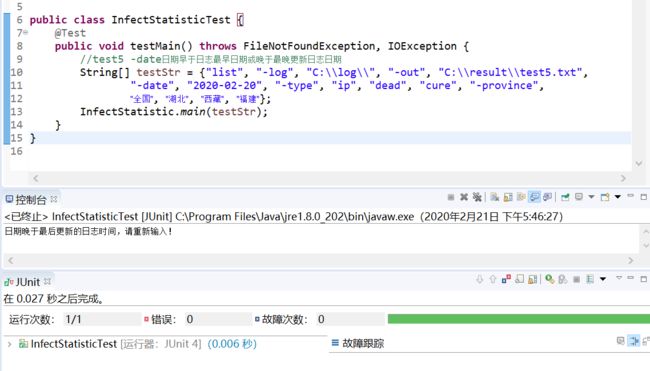Click editor vertical scrollbar down arrow
The image size is (650, 371).
(x=639, y=164)
